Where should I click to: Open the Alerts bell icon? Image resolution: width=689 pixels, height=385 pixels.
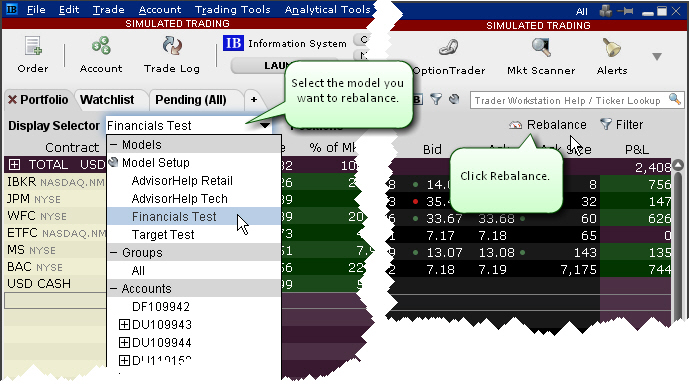[612, 47]
